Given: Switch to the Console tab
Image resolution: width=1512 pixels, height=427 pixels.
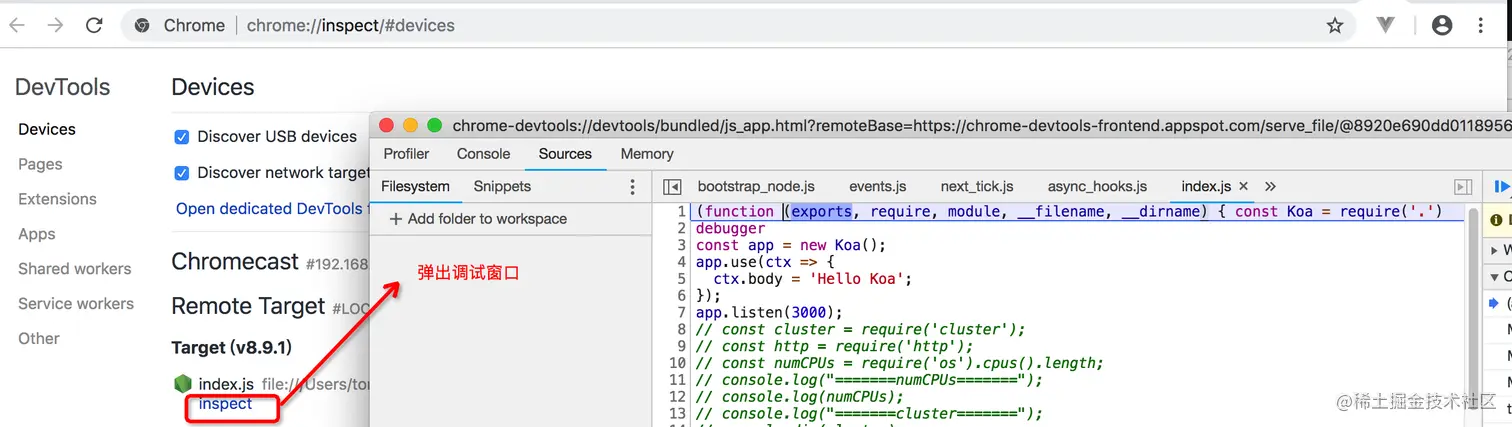Looking at the screenshot, I should [484, 154].
